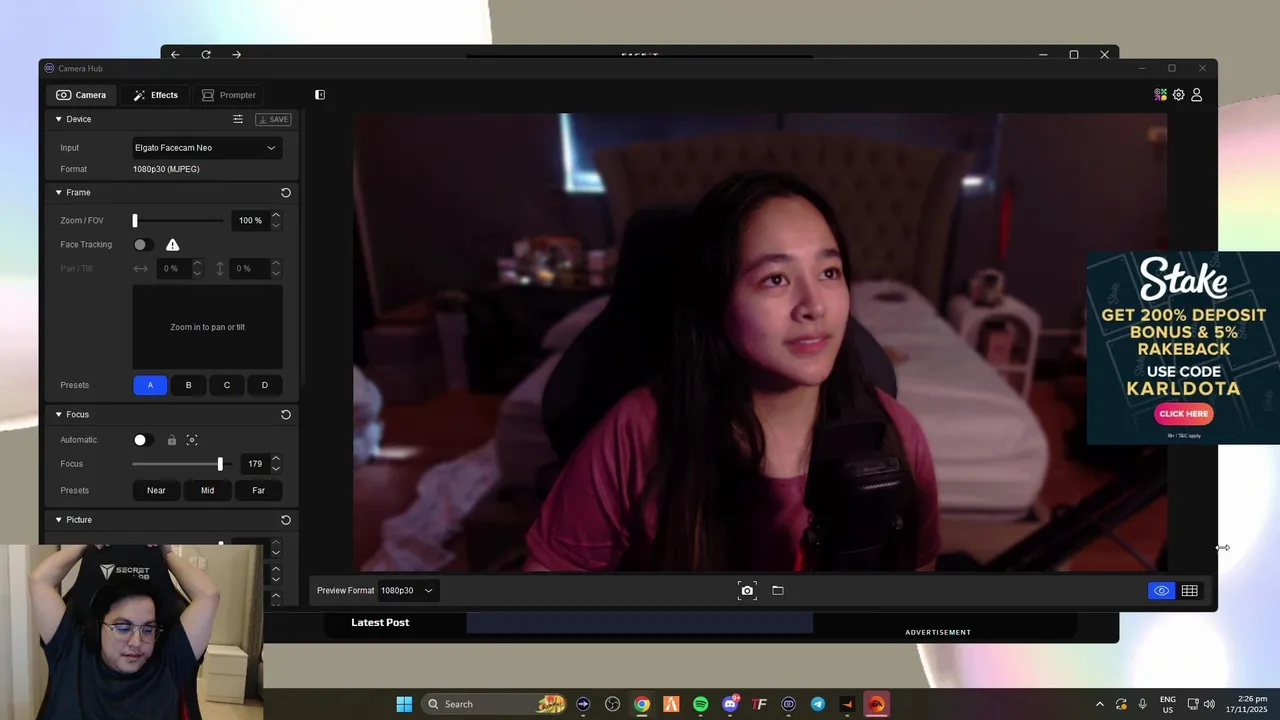Click the SAVE button

273,119
